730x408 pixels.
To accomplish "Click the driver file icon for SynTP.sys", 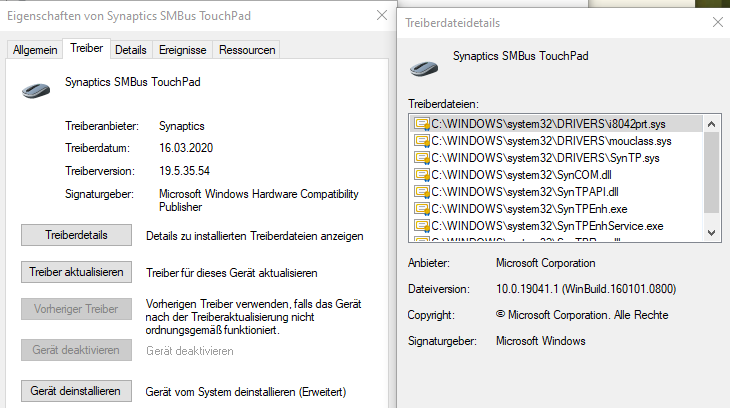I will click(422, 158).
